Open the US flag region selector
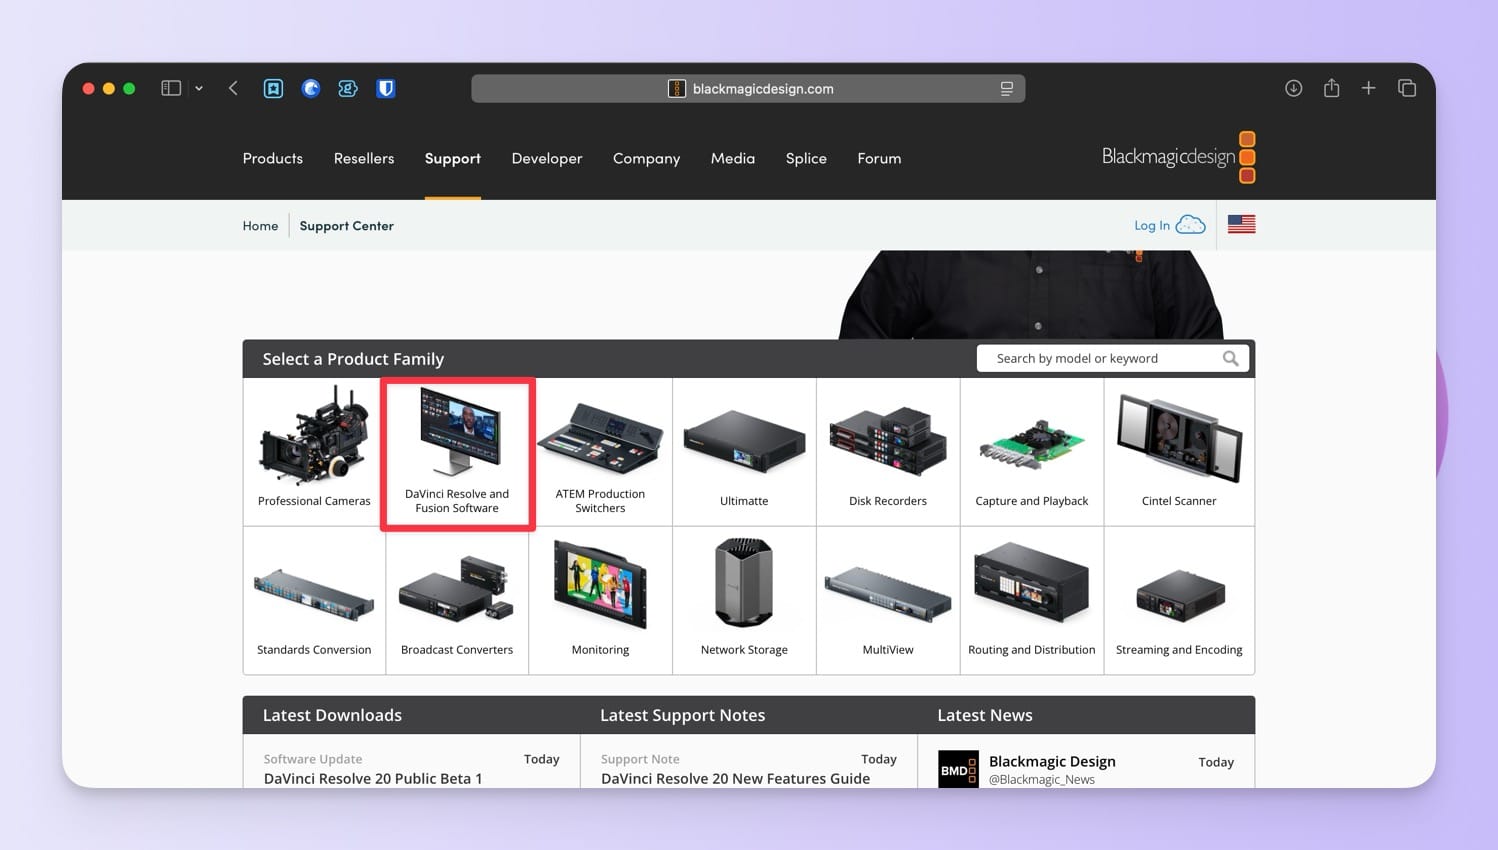The height and width of the screenshot is (850, 1498). [x=1241, y=224]
